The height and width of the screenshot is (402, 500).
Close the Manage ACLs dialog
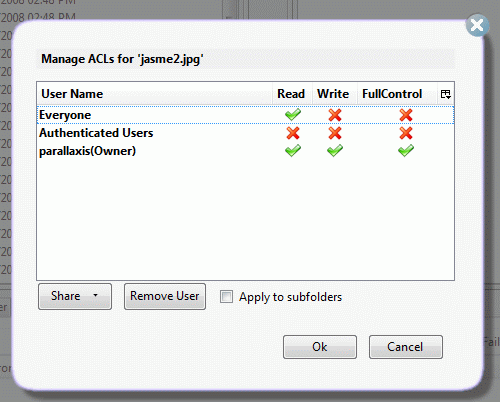(x=477, y=25)
